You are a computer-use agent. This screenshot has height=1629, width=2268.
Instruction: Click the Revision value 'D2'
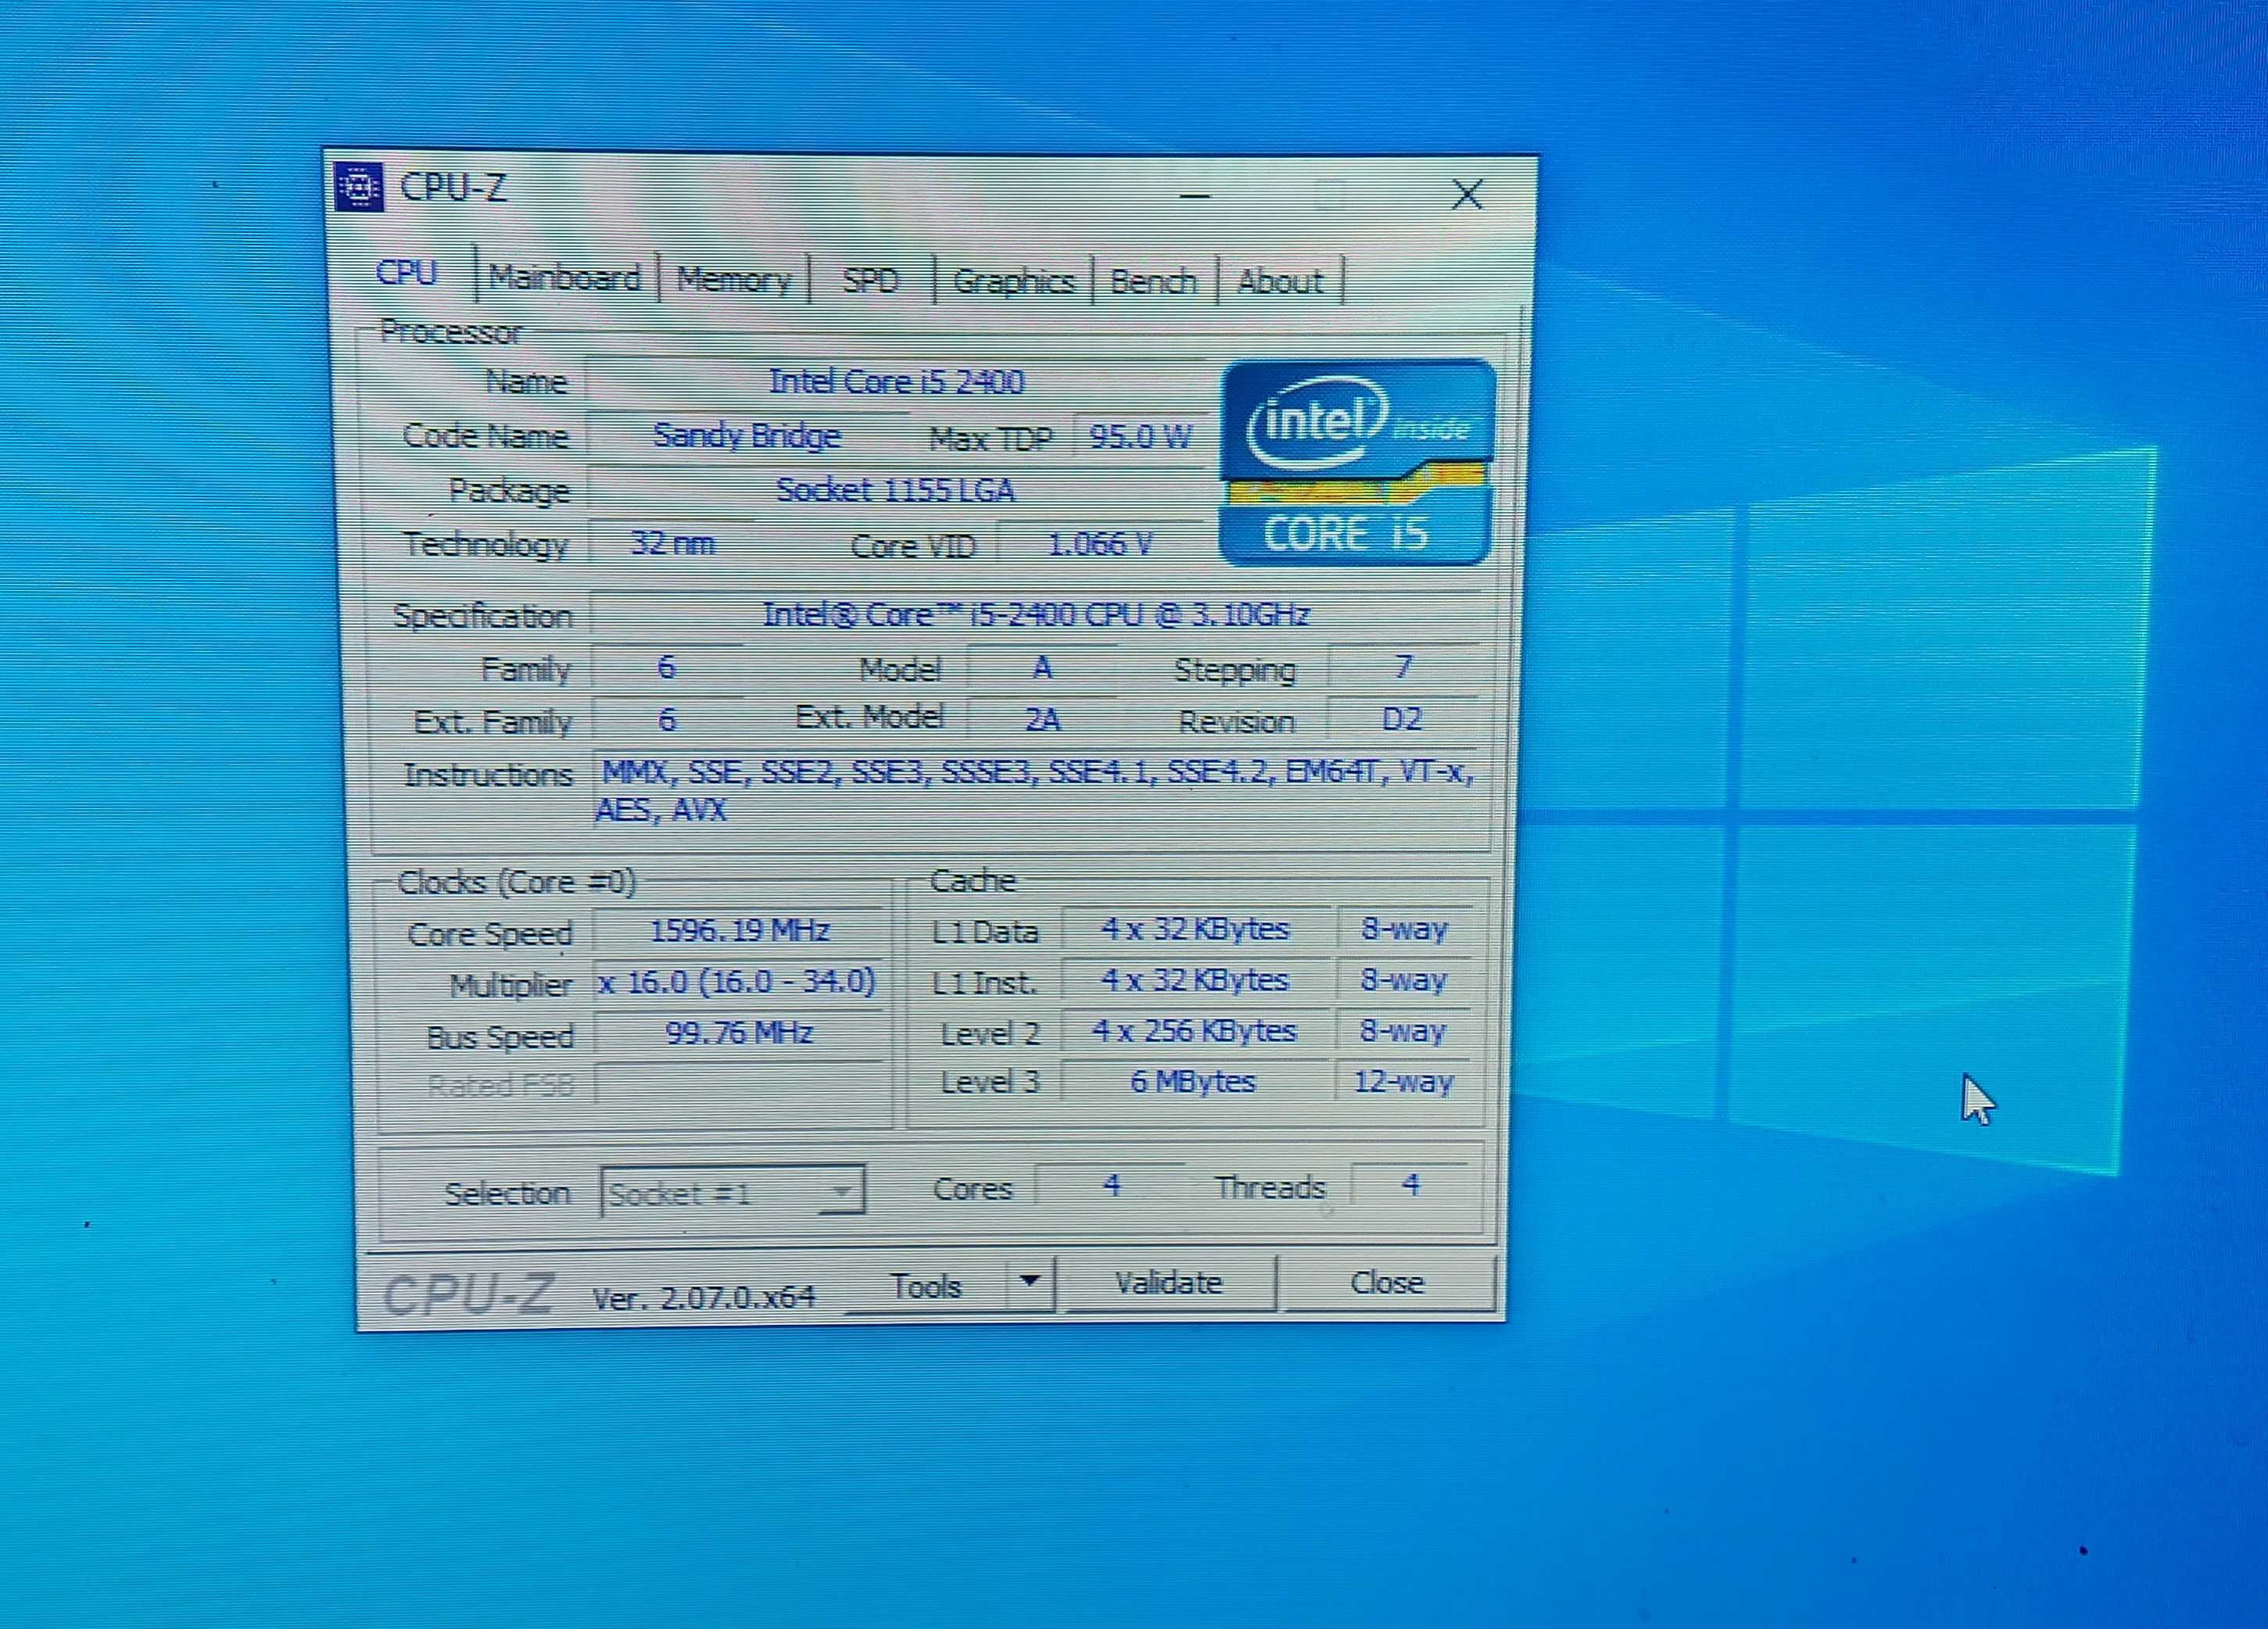pyautogui.click(x=1402, y=719)
